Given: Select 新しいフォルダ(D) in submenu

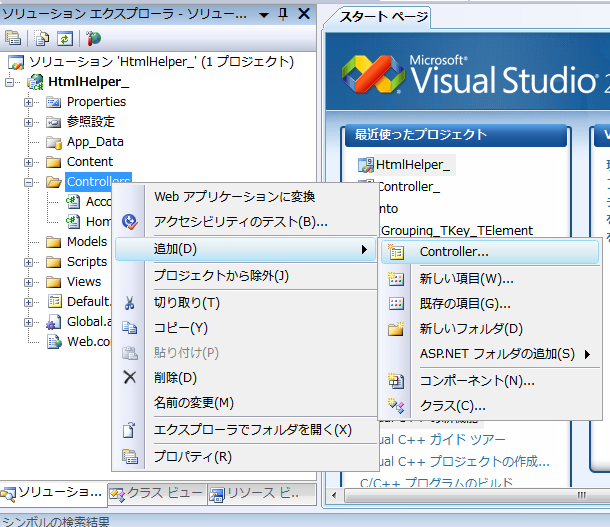Looking at the screenshot, I should 490,329.
